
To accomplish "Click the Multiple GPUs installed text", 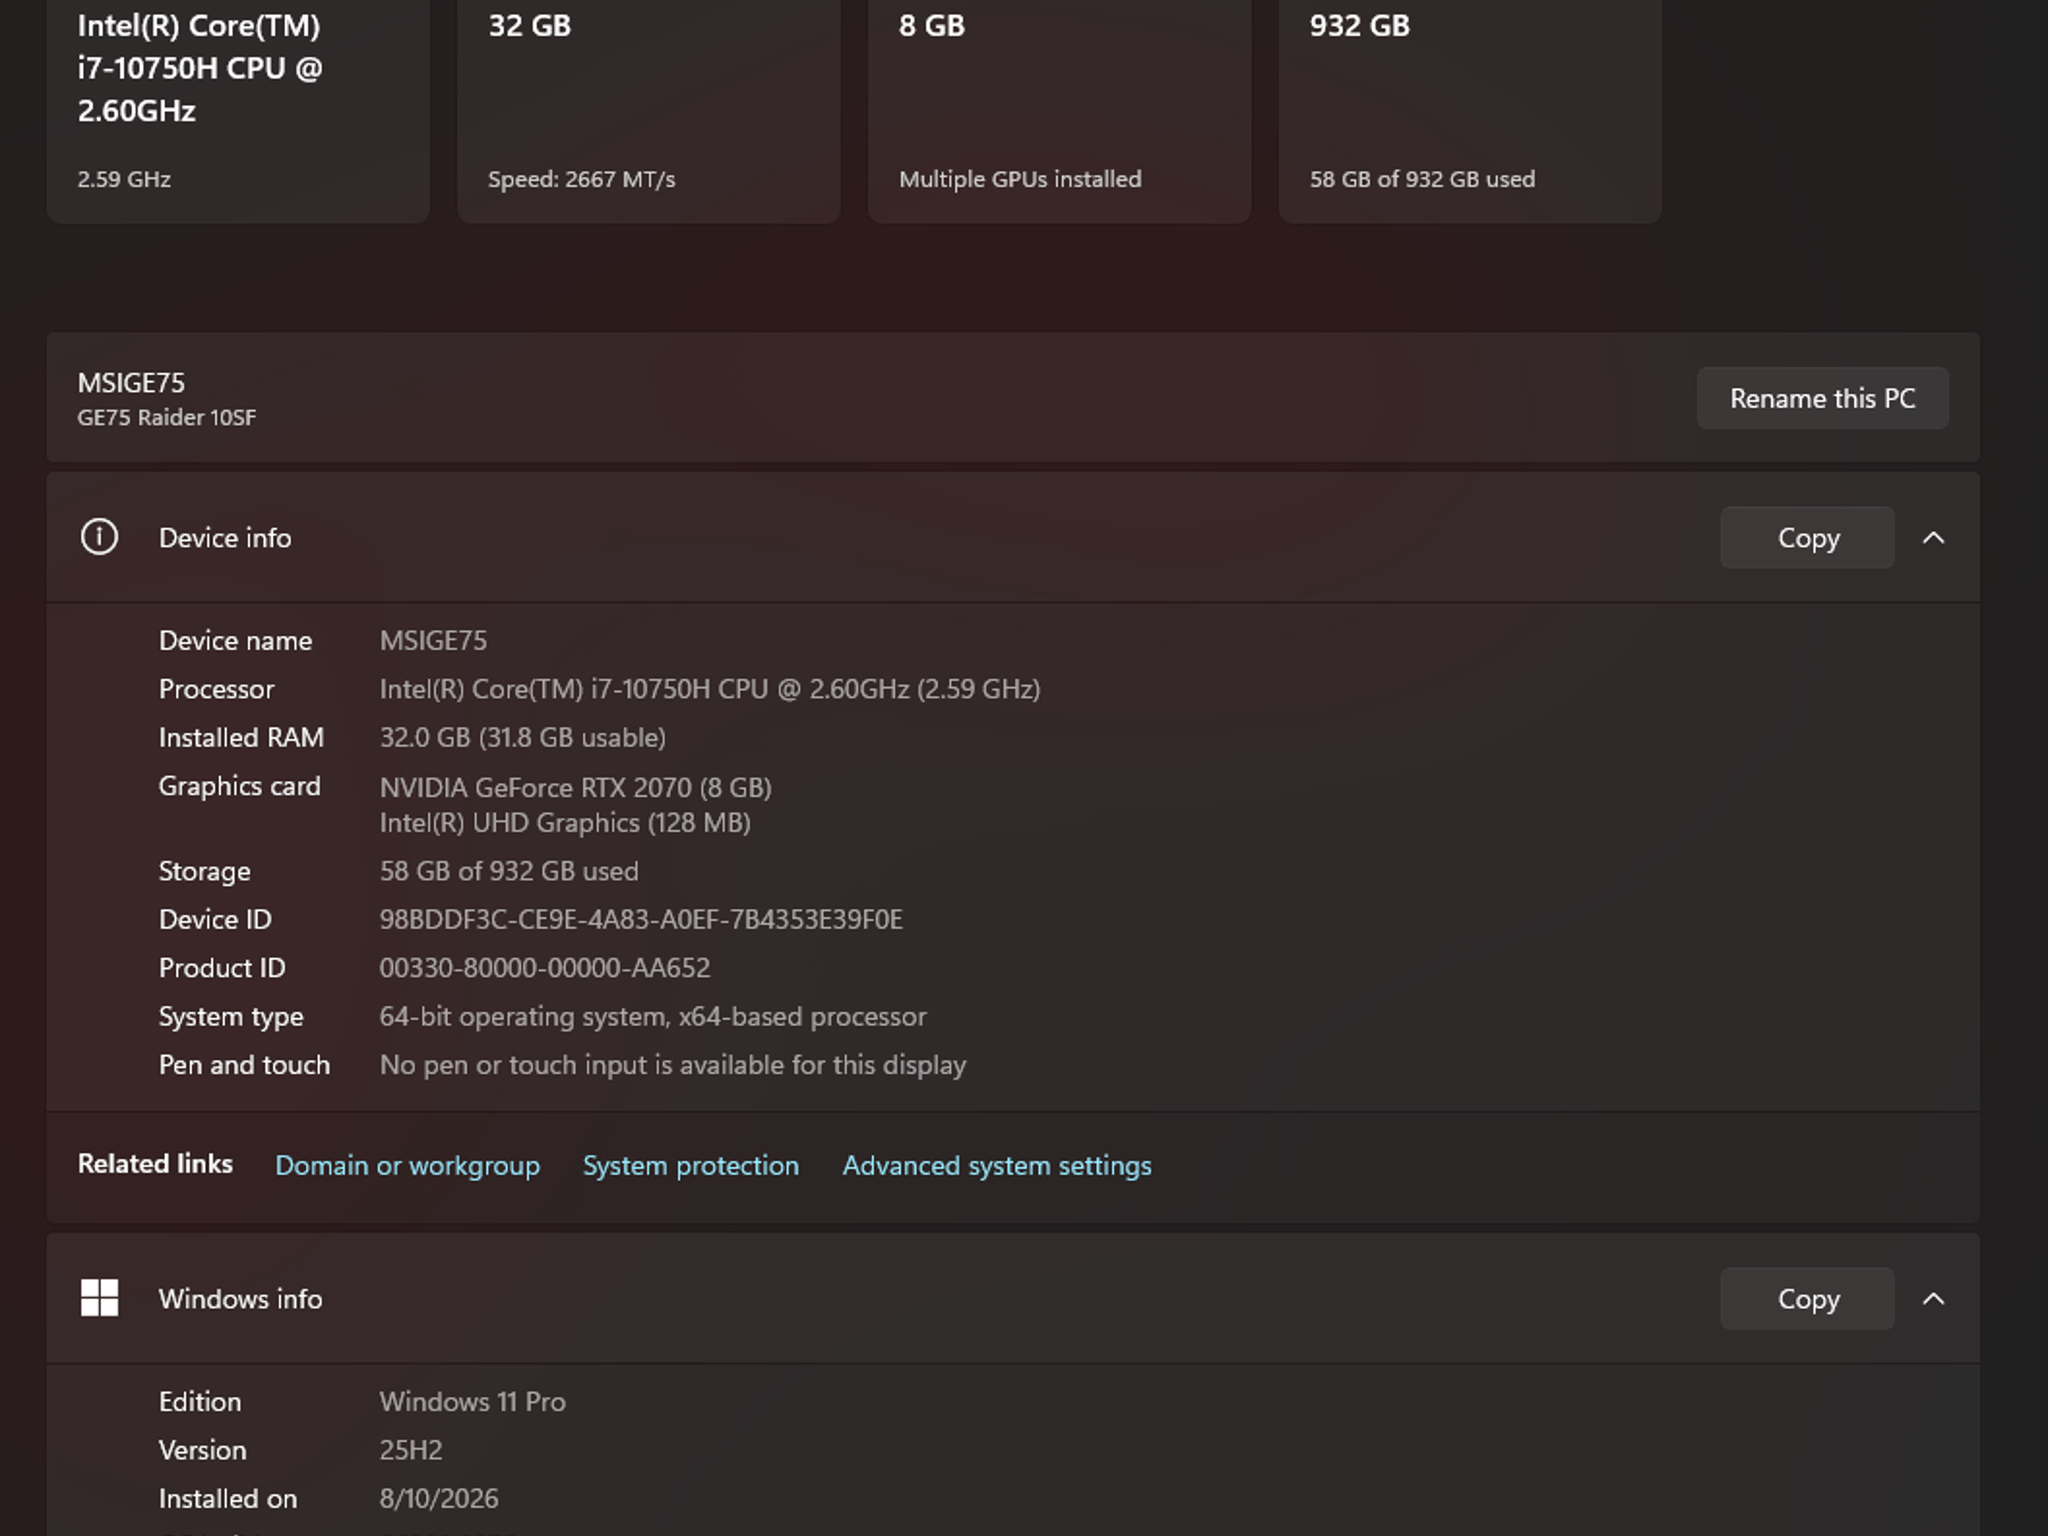I will pos(1020,179).
